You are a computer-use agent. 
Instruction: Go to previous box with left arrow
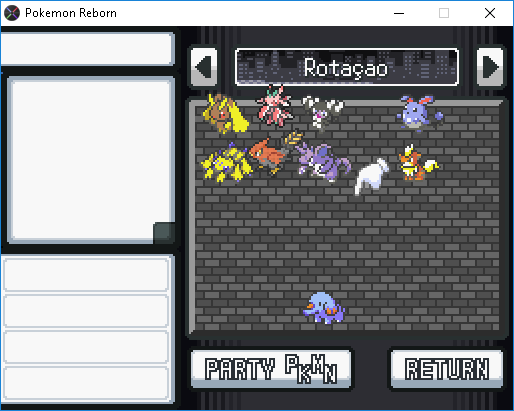point(204,67)
